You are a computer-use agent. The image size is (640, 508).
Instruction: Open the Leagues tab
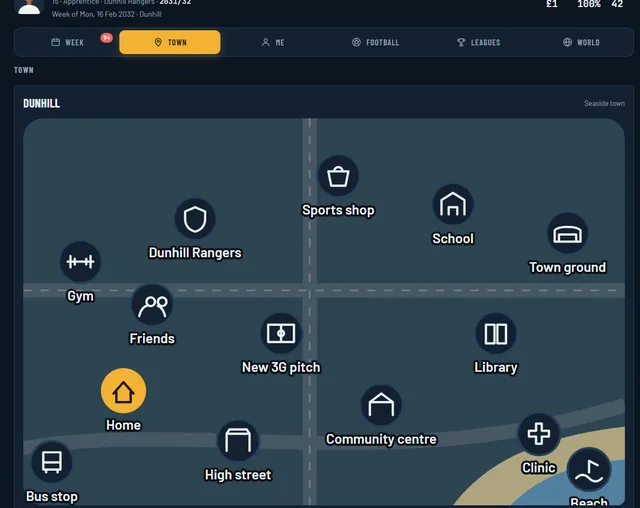pos(478,42)
